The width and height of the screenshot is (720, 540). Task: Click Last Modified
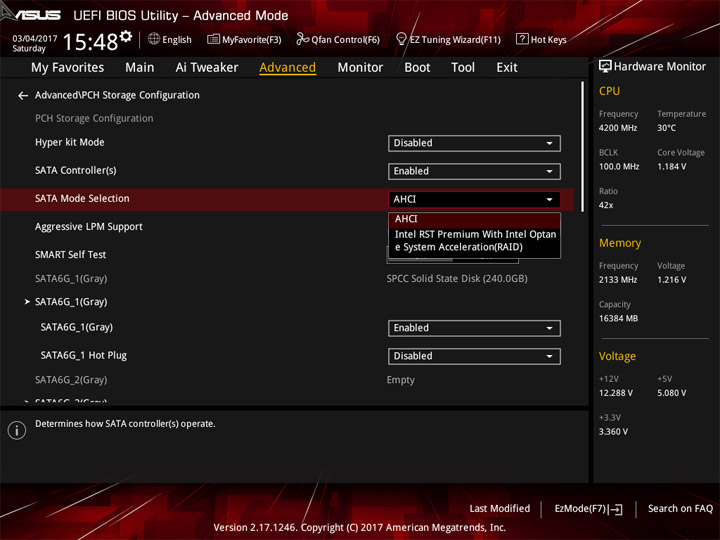pyautogui.click(x=500, y=509)
